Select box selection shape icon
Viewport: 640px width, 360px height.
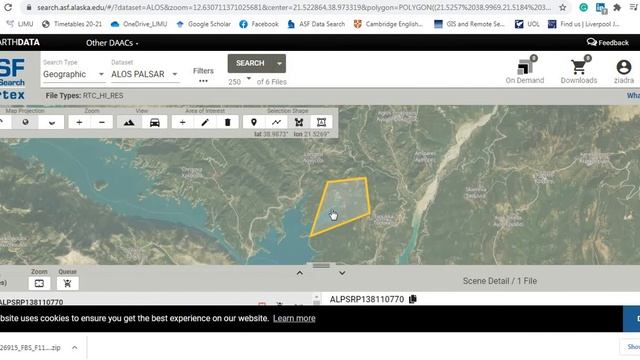coord(321,122)
